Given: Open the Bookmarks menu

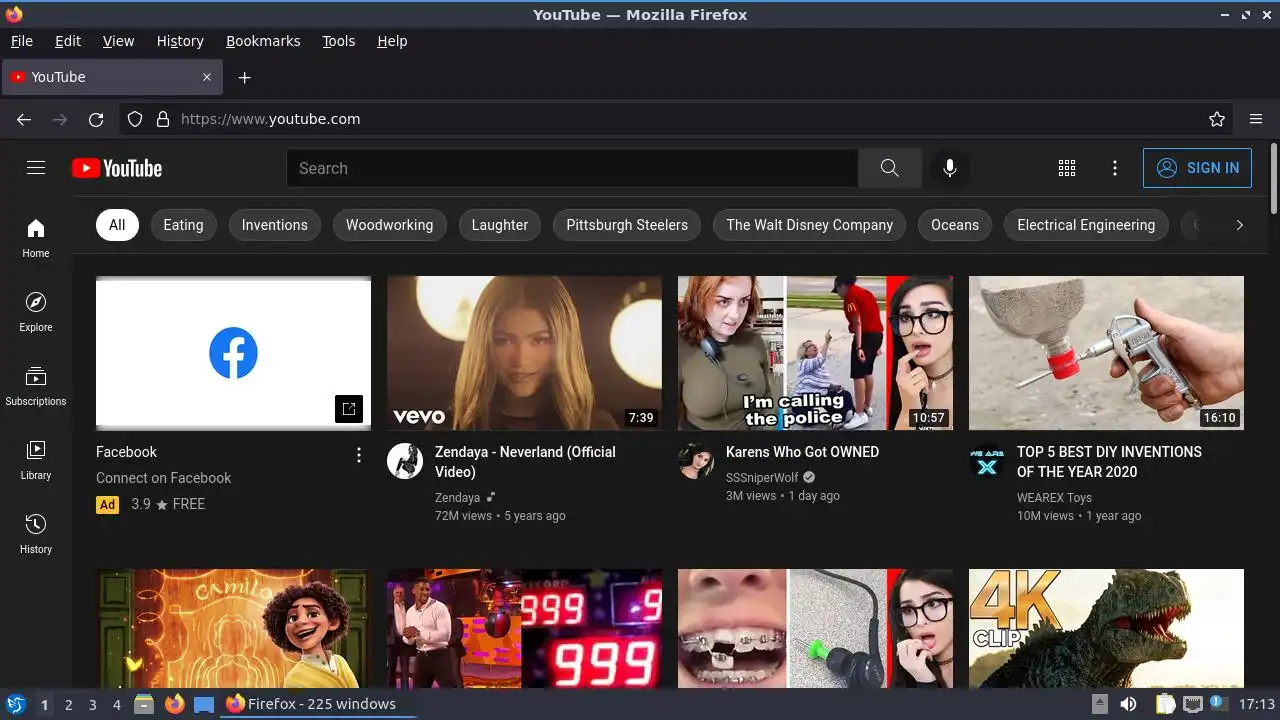Looking at the screenshot, I should click(263, 41).
